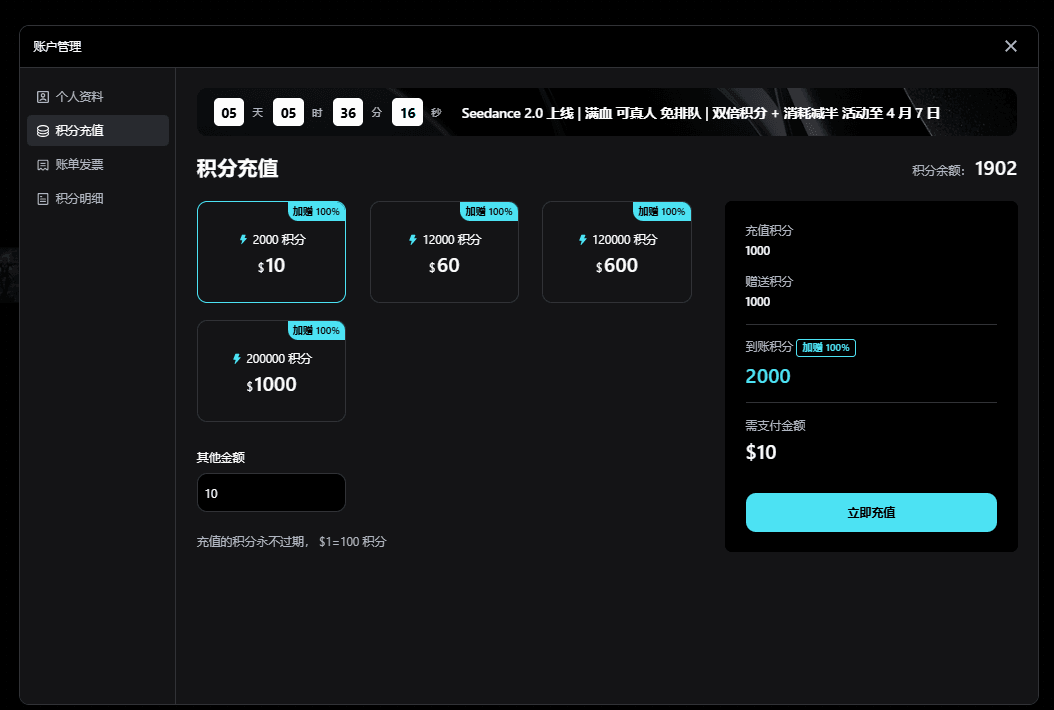Click the lightning bolt on the 12000 积分 card
This screenshot has height=710, width=1054.
tap(411, 240)
